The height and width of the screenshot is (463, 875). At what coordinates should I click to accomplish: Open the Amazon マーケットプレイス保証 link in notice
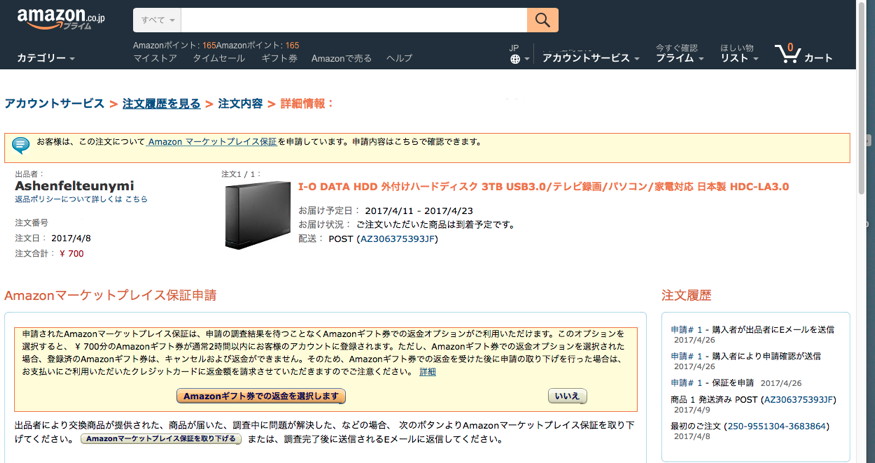coord(212,142)
